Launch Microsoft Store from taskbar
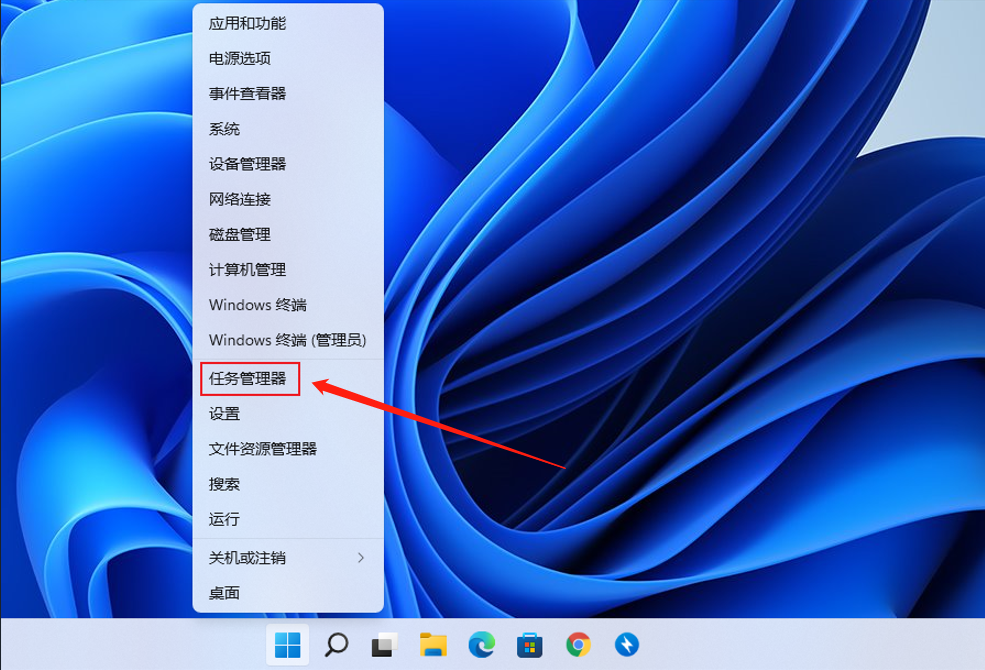Image resolution: width=985 pixels, height=670 pixels. click(529, 645)
